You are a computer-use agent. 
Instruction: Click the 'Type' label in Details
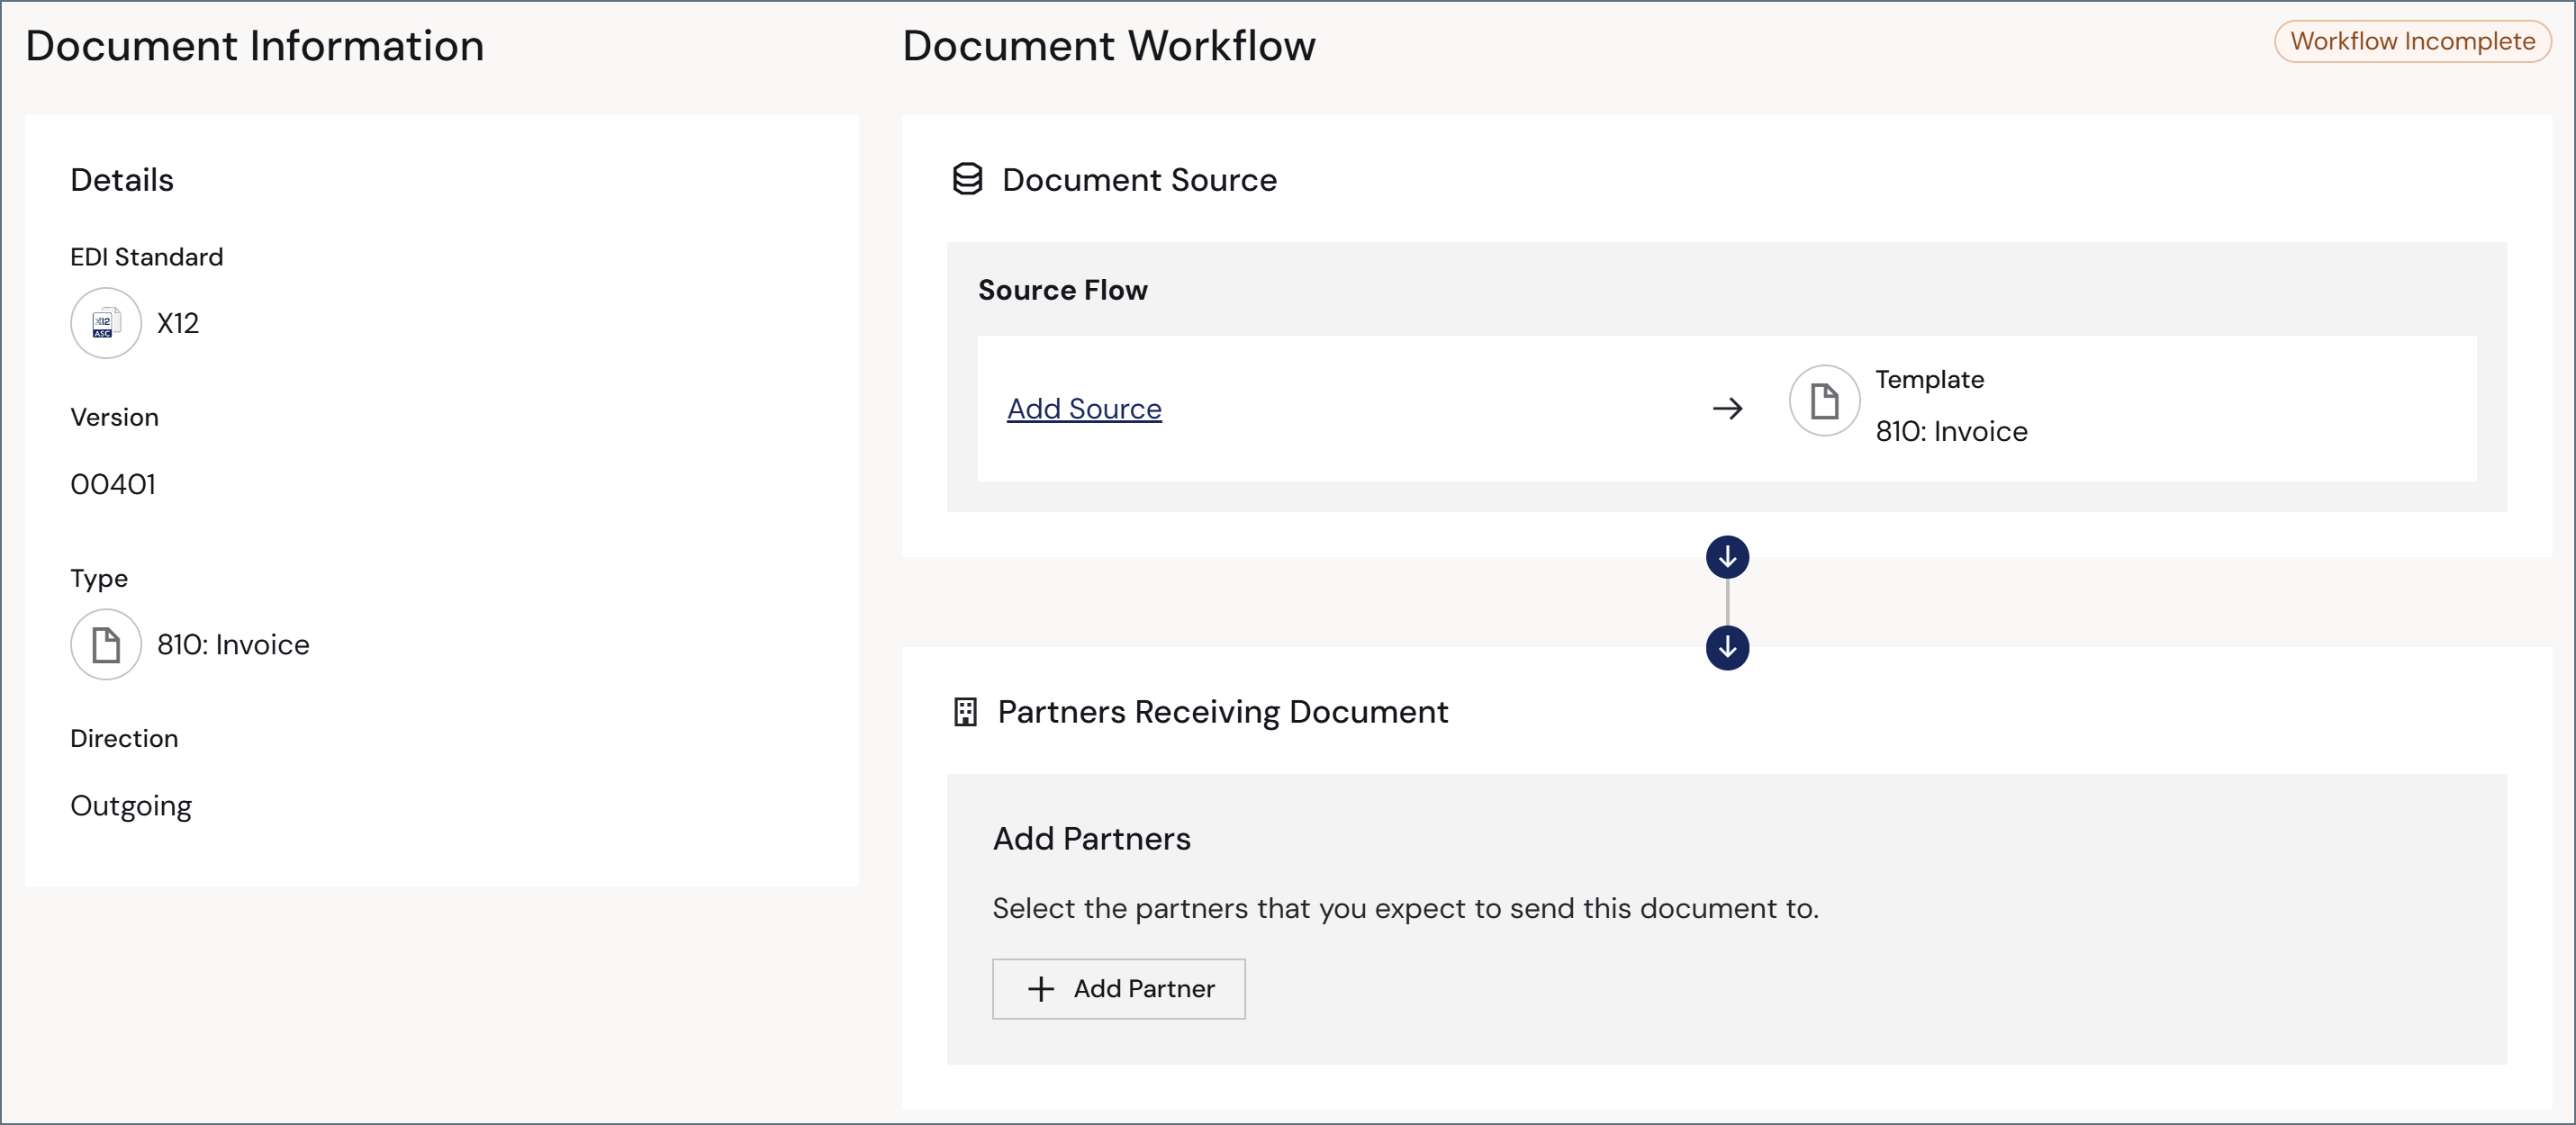pyautogui.click(x=99, y=578)
